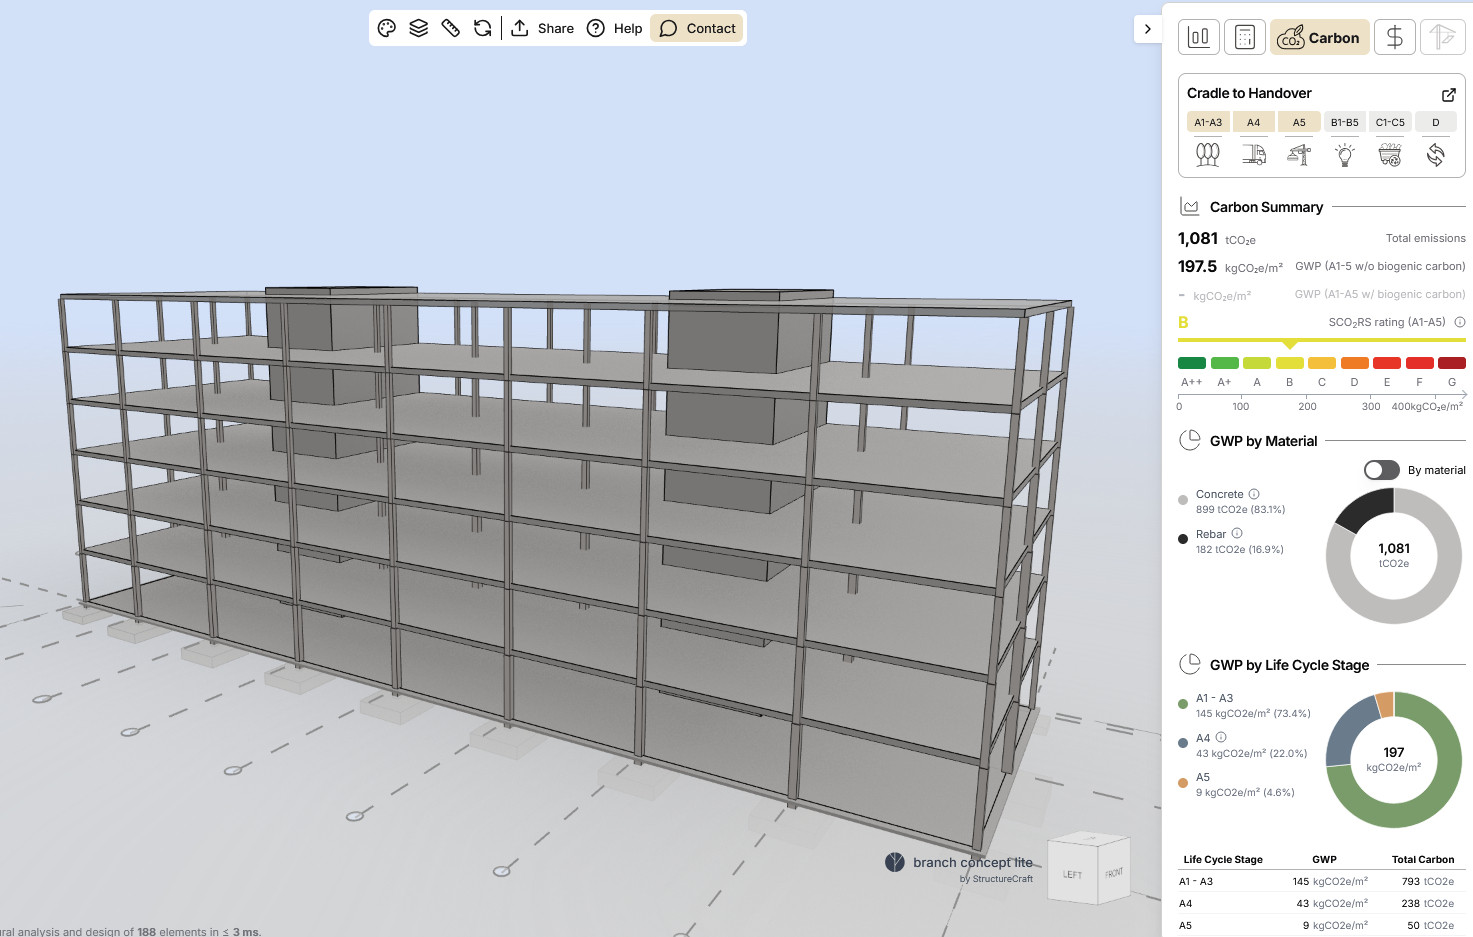Click the dark red G rating swatch
Screen dimensions: 1473x937
coord(1452,363)
